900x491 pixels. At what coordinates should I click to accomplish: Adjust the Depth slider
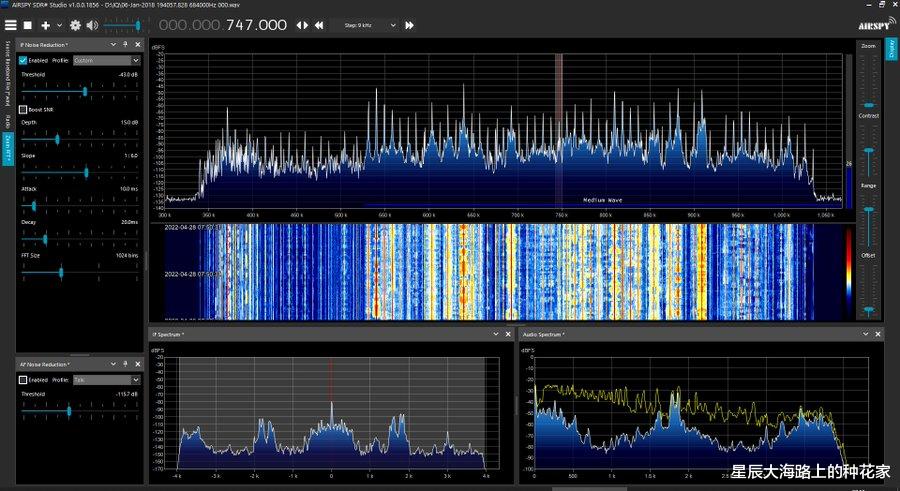pos(80,139)
